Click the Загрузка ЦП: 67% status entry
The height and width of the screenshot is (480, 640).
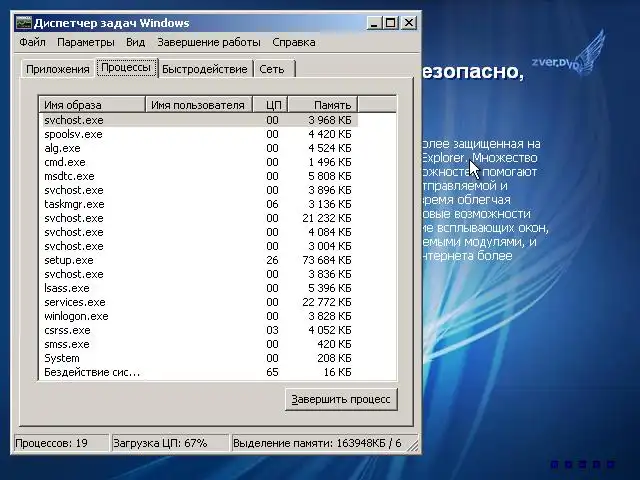170,443
